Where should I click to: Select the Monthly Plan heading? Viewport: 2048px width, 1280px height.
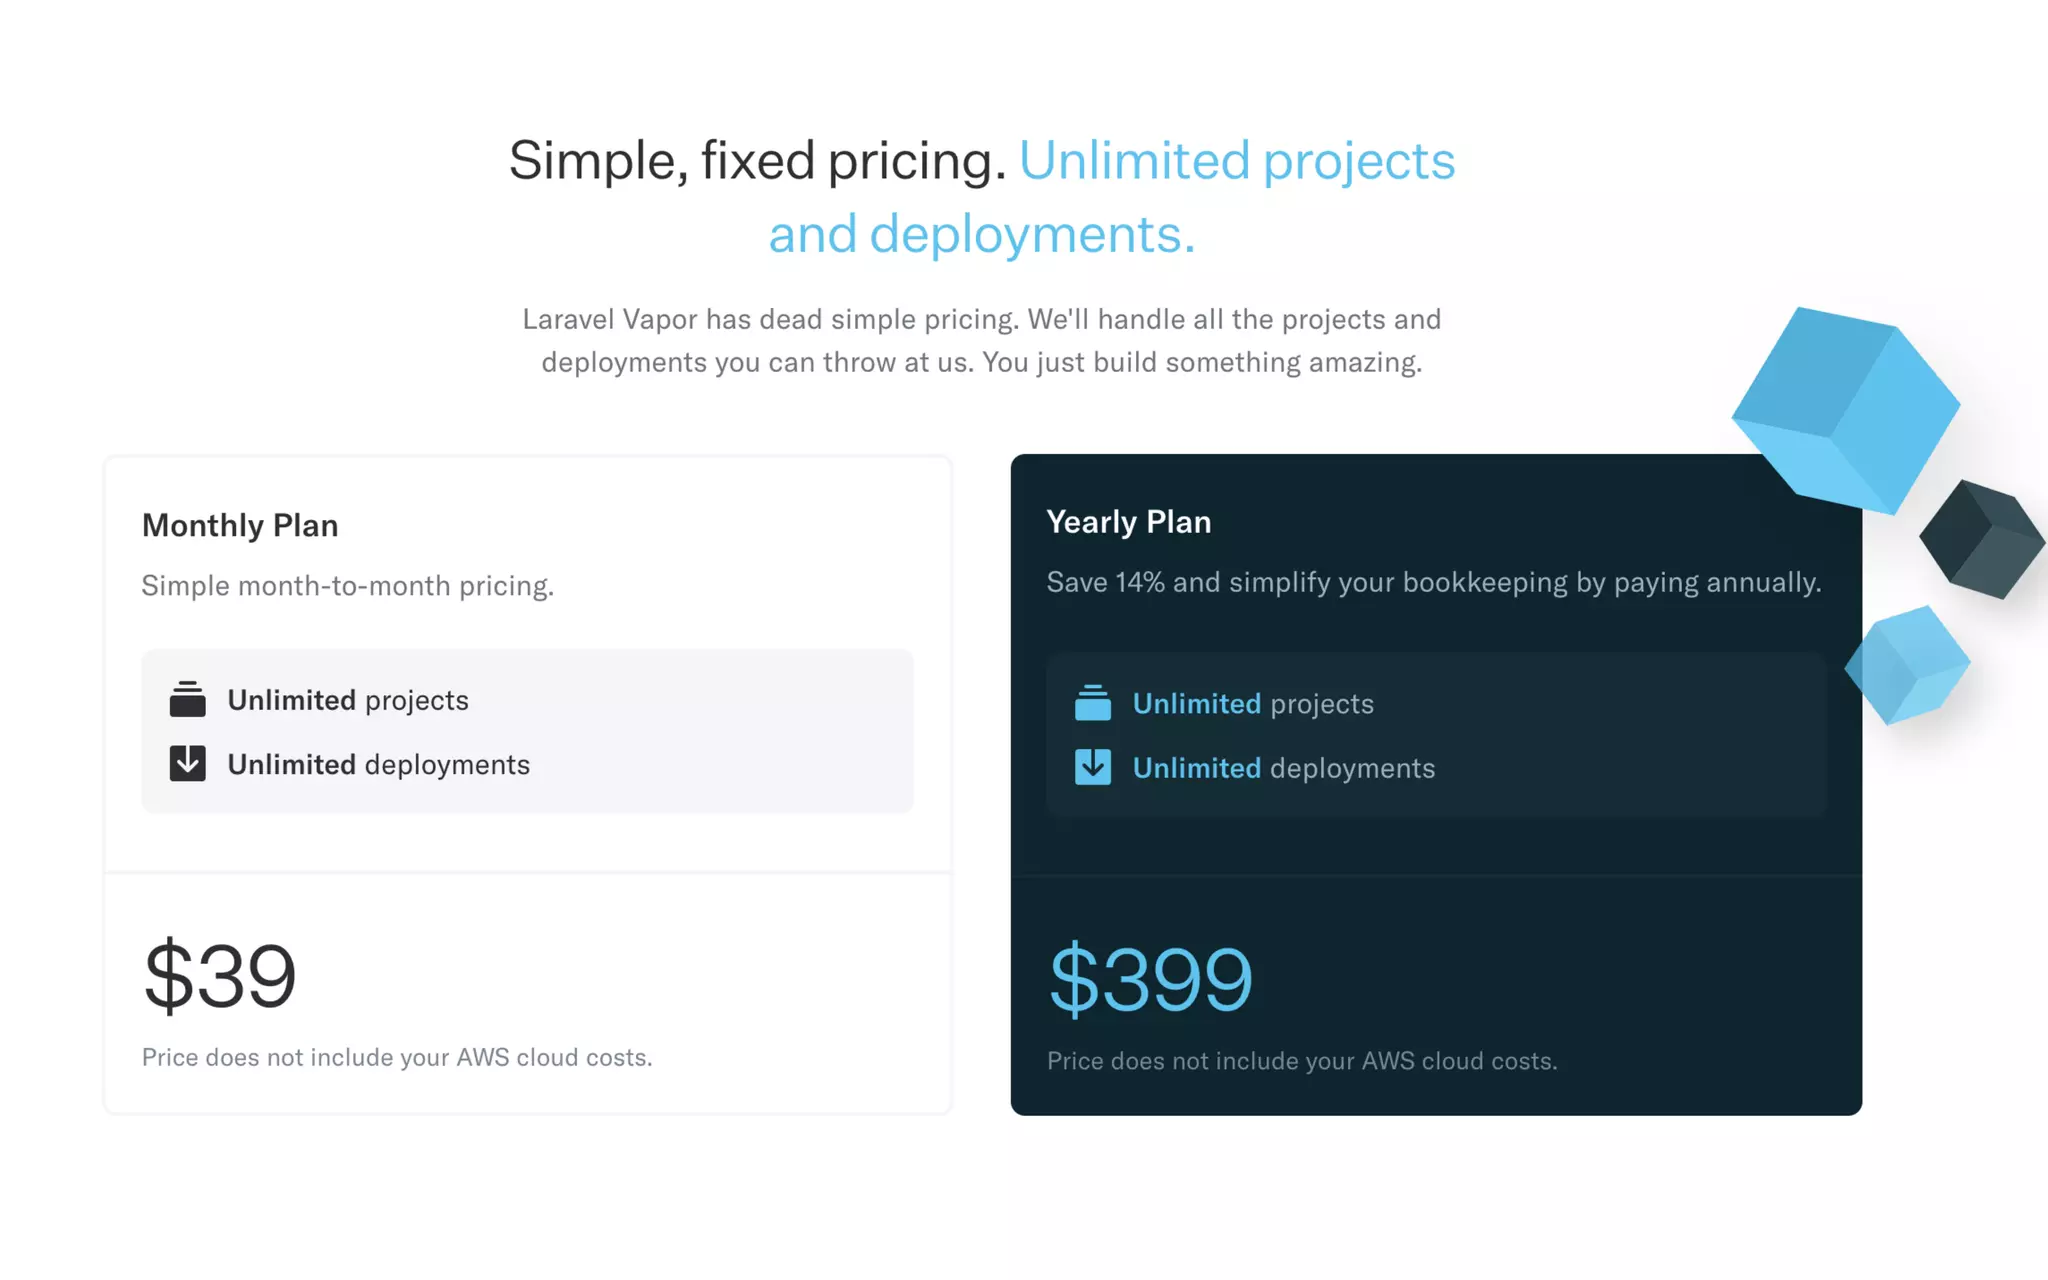240,526
